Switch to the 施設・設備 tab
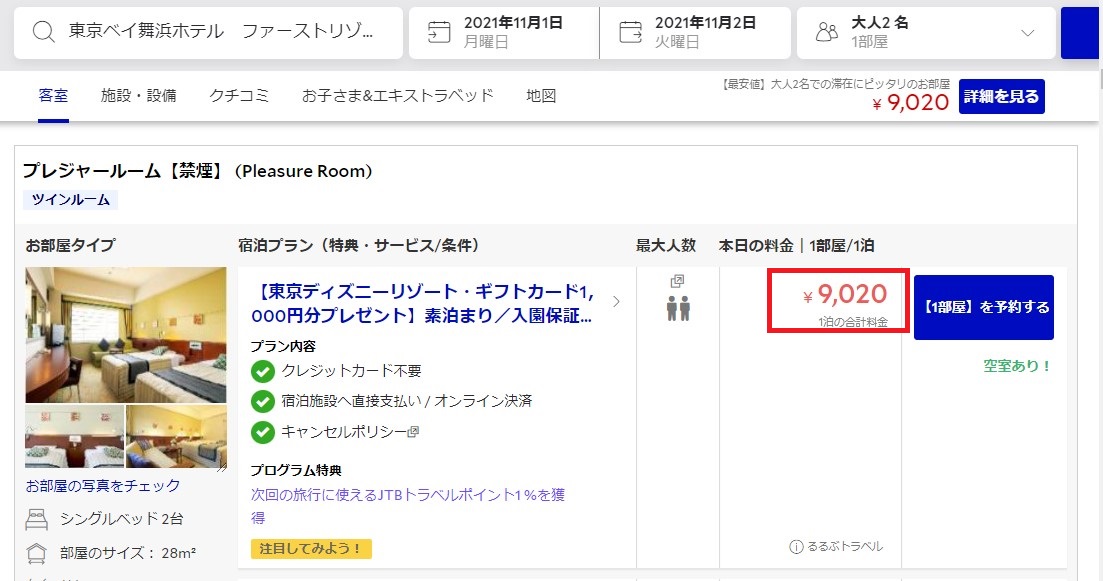This screenshot has height=581, width=1103. coord(139,95)
